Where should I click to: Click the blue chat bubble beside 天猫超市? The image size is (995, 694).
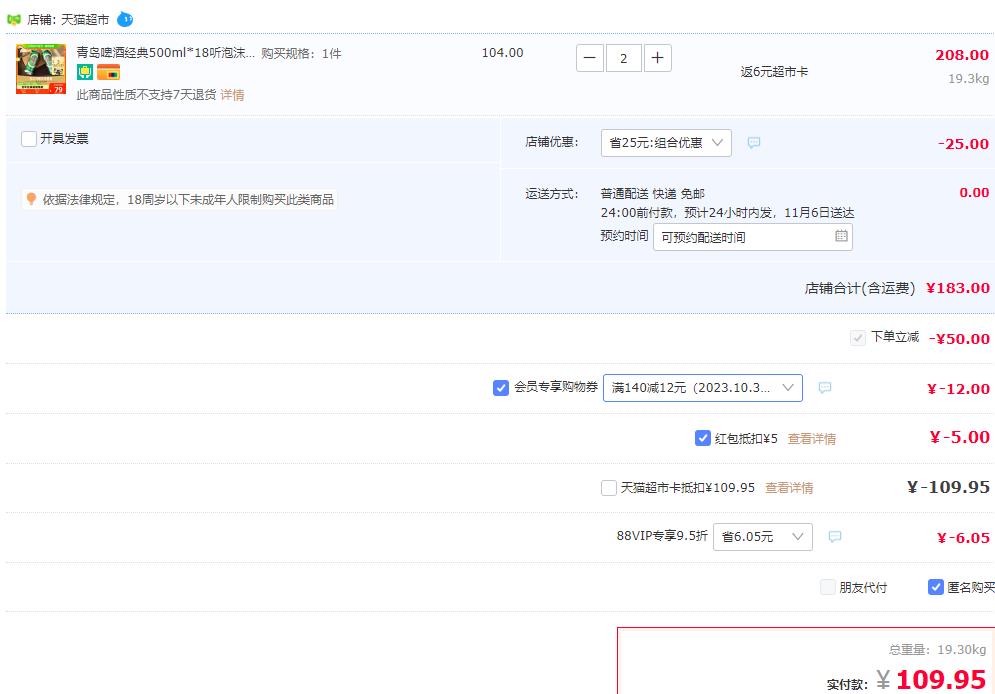[x=125, y=20]
